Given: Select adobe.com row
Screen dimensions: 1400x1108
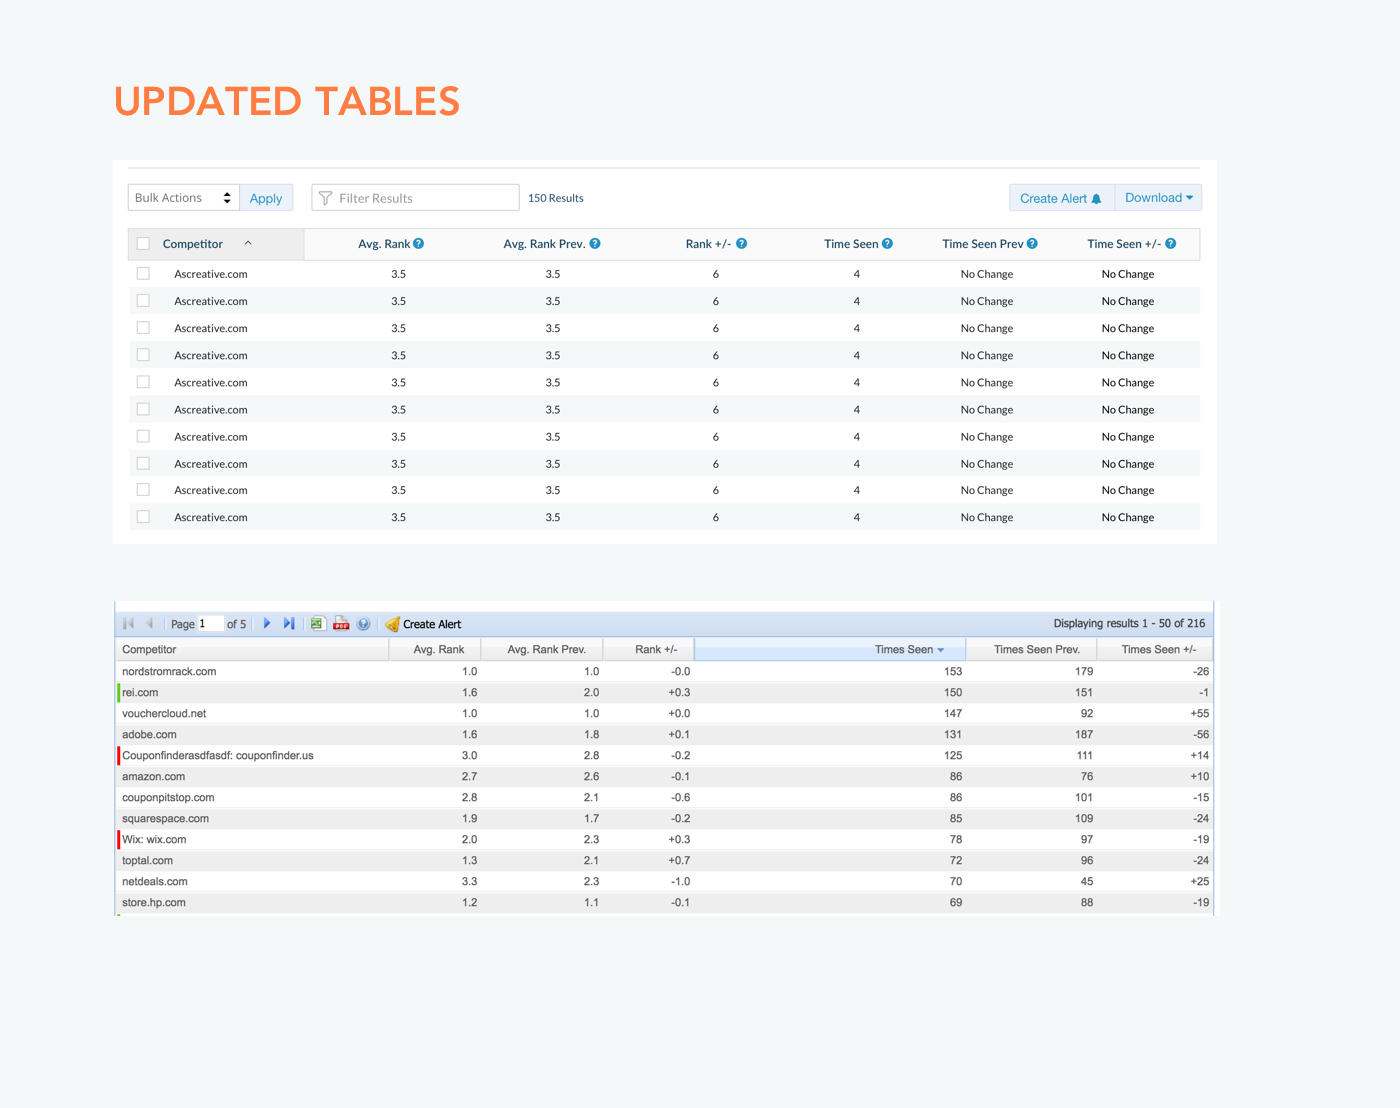Looking at the screenshot, I should (665, 734).
